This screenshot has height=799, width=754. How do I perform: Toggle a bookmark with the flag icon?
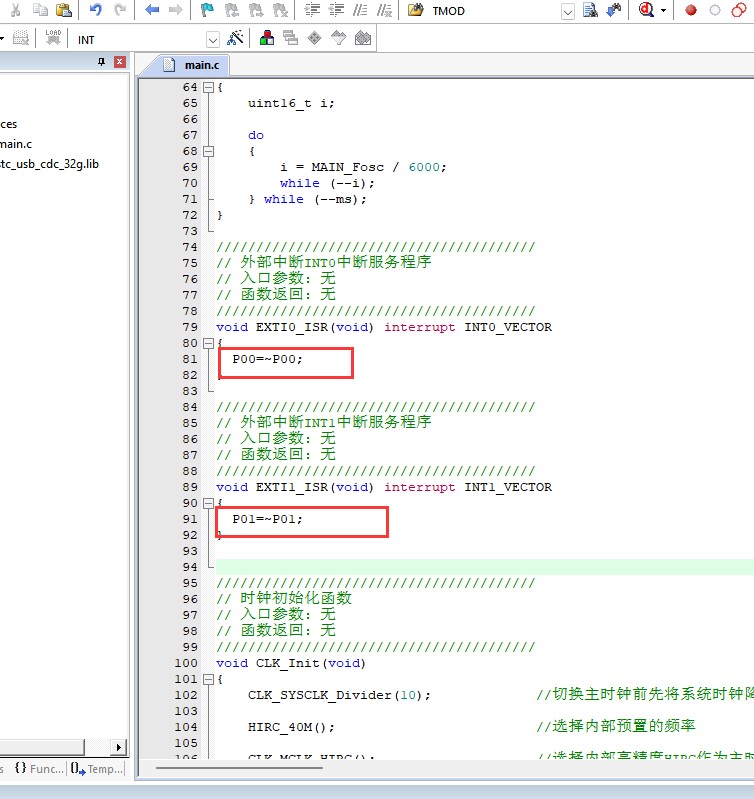[x=207, y=10]
